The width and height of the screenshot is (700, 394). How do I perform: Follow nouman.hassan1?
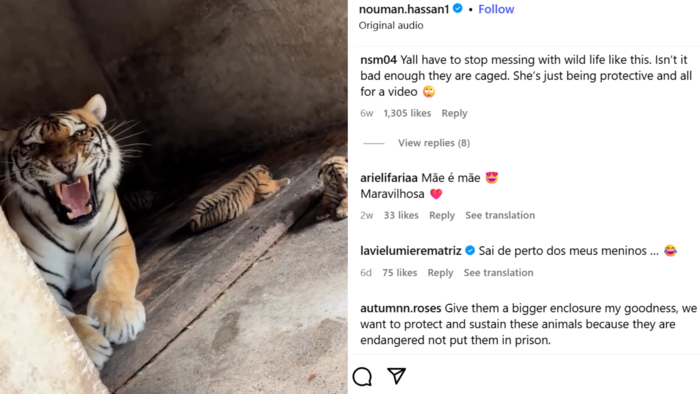click(x=496, y=9)
